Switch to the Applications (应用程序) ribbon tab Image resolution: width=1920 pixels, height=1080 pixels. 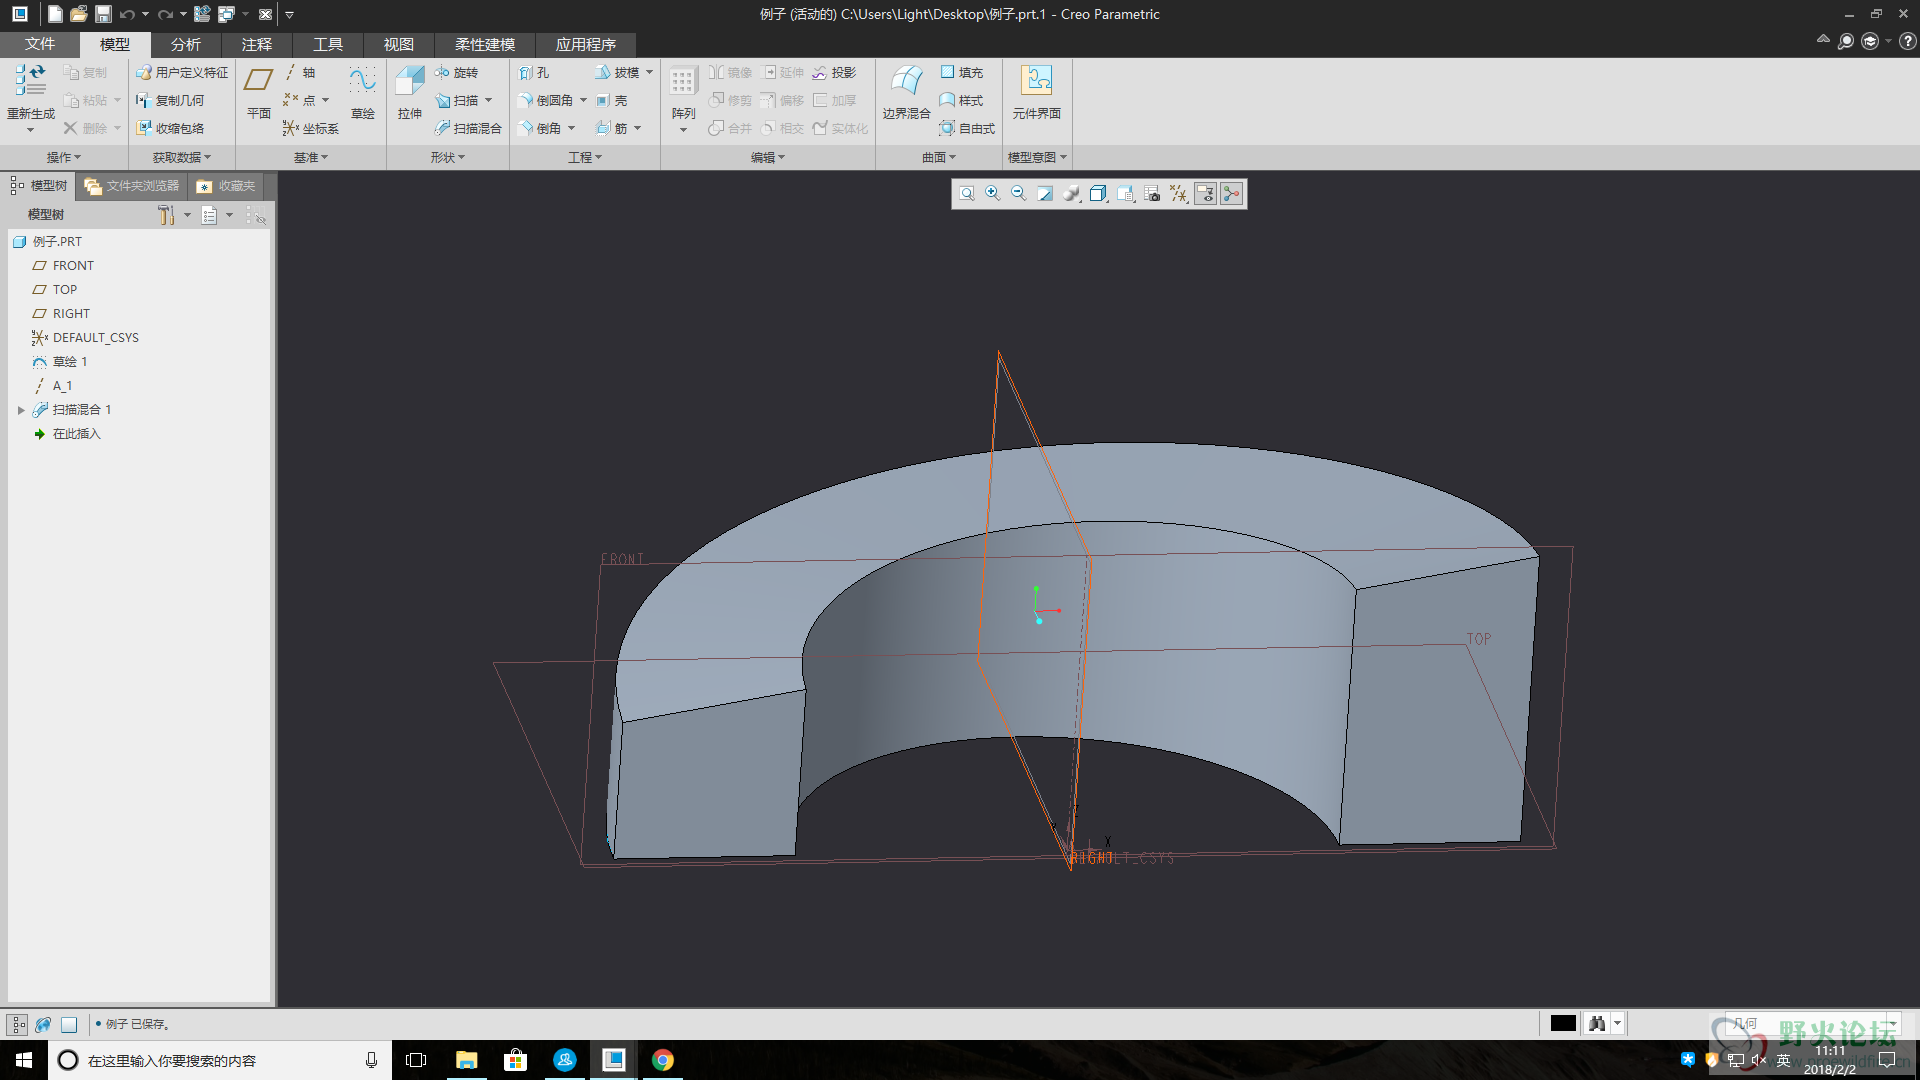coord(585,44)
